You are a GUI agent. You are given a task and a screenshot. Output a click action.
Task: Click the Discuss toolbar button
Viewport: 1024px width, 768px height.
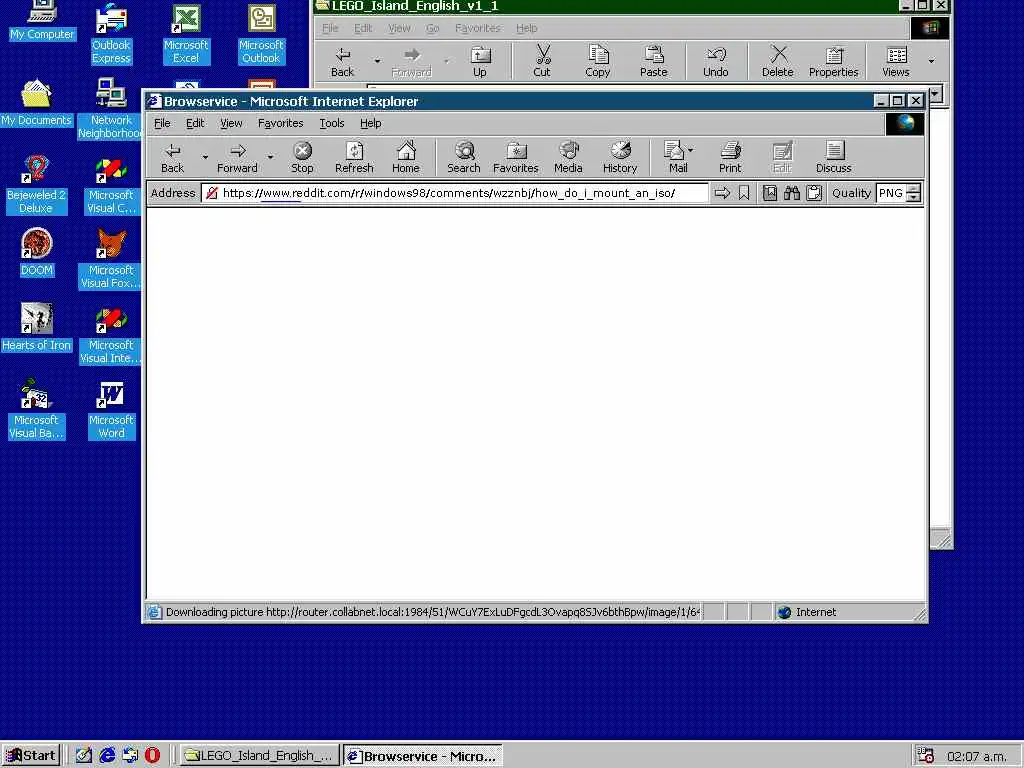834,158
